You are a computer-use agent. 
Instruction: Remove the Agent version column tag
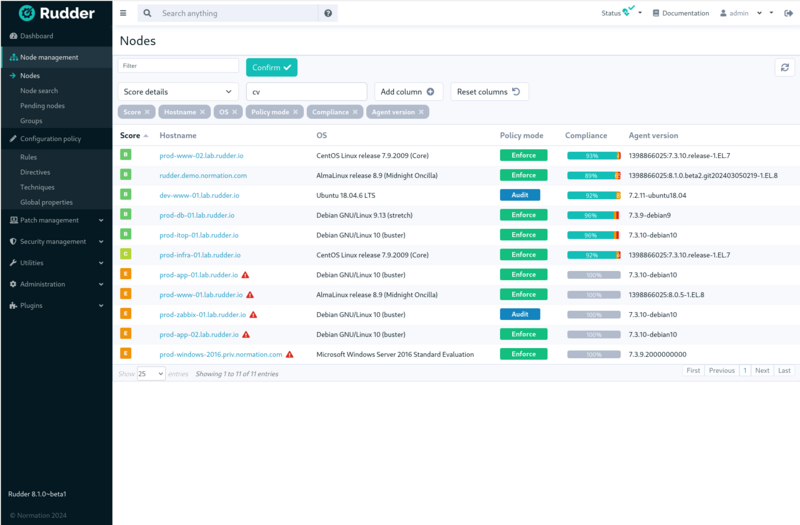click(421, 112)
